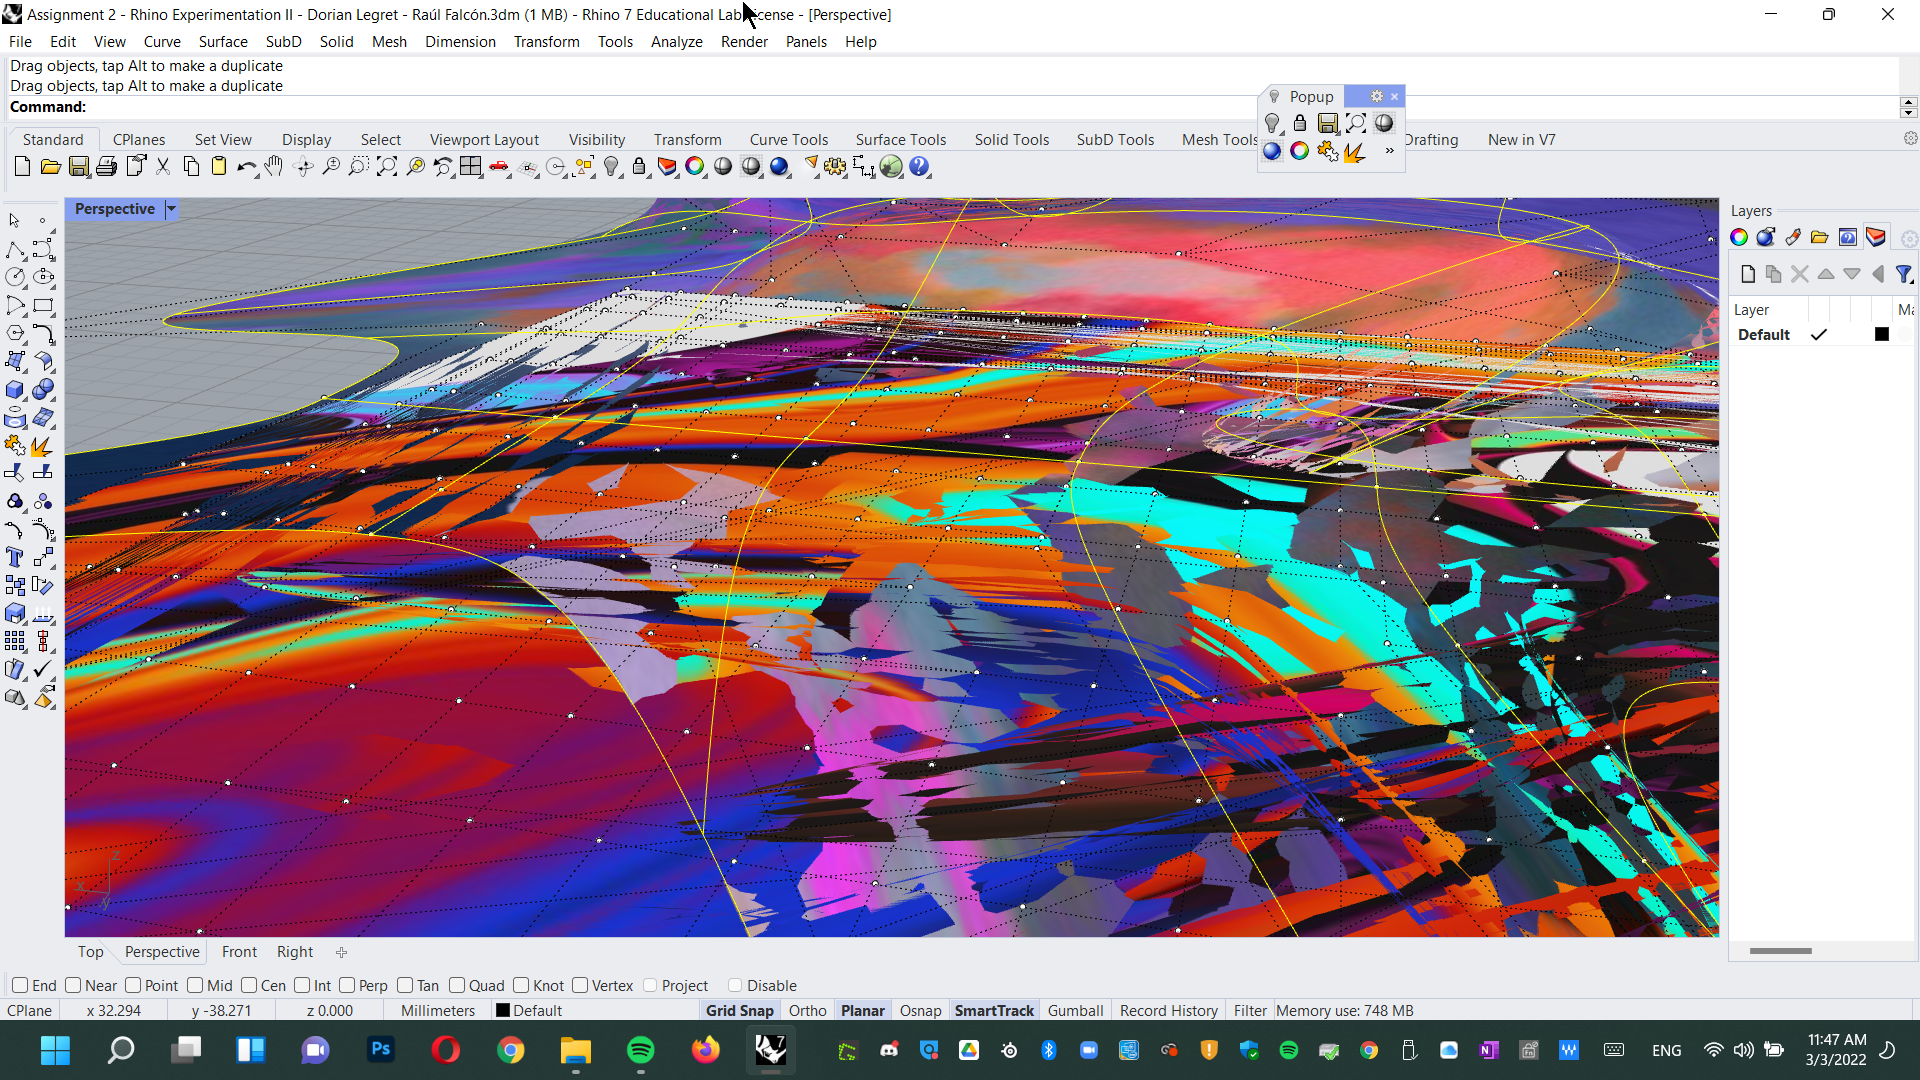Switch to the SubD Tools toolbar tab
Screen dimensions: 1920x1080
(1115, 139)
